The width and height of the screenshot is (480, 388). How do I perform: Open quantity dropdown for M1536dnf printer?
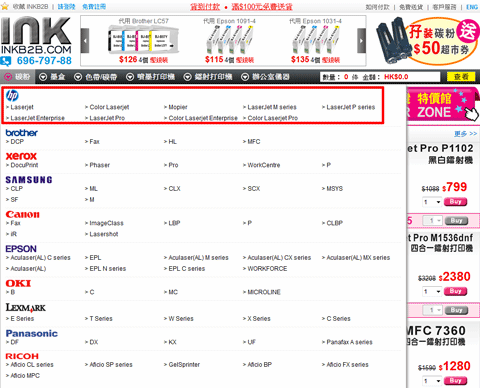432,292
